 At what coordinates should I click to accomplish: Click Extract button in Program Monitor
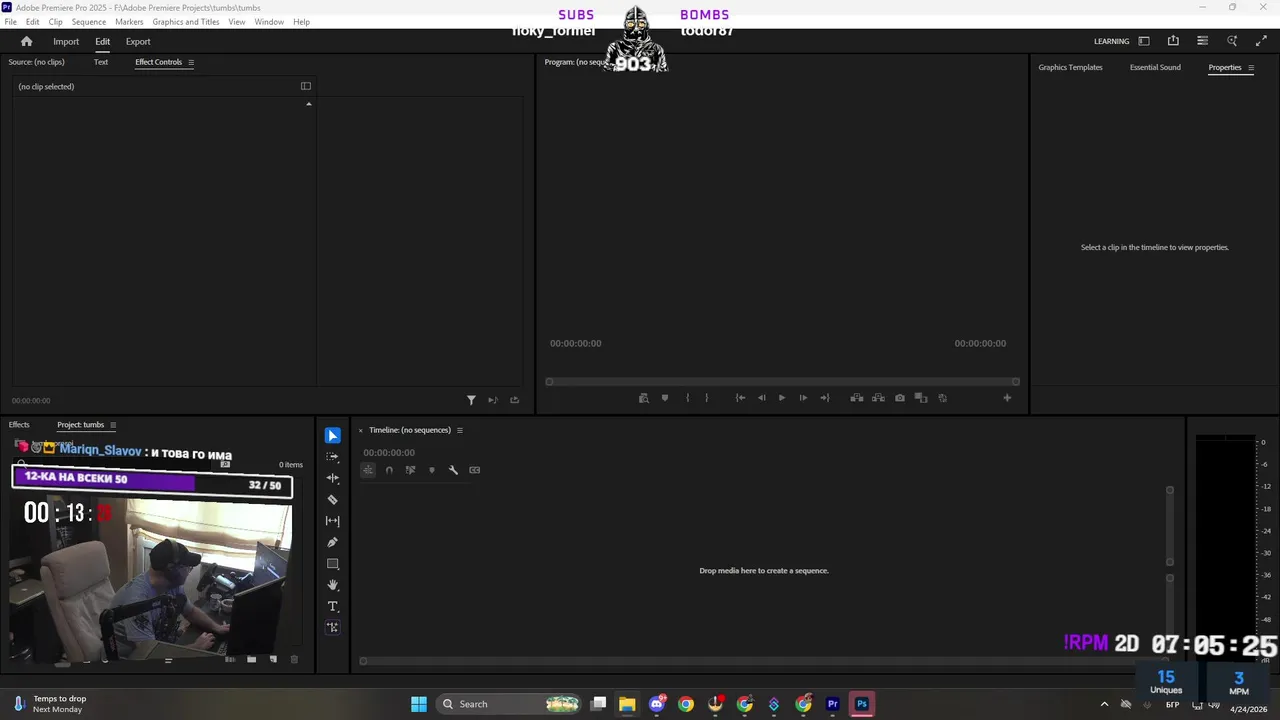point(878,398)
